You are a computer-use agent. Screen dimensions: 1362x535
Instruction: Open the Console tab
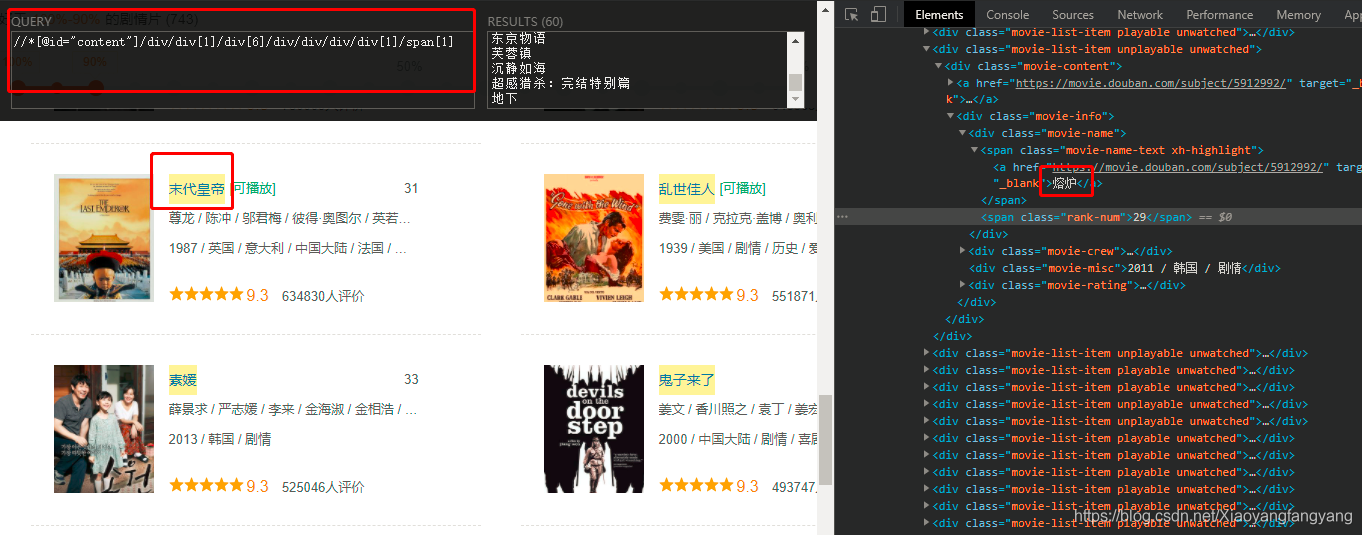click(x=1007, y=14)
